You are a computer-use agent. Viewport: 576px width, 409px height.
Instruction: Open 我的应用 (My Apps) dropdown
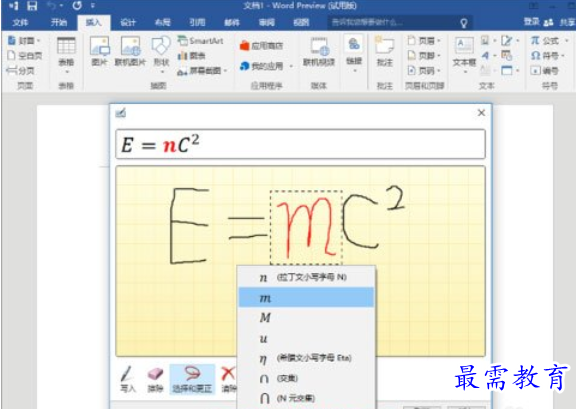coord(266,66)
